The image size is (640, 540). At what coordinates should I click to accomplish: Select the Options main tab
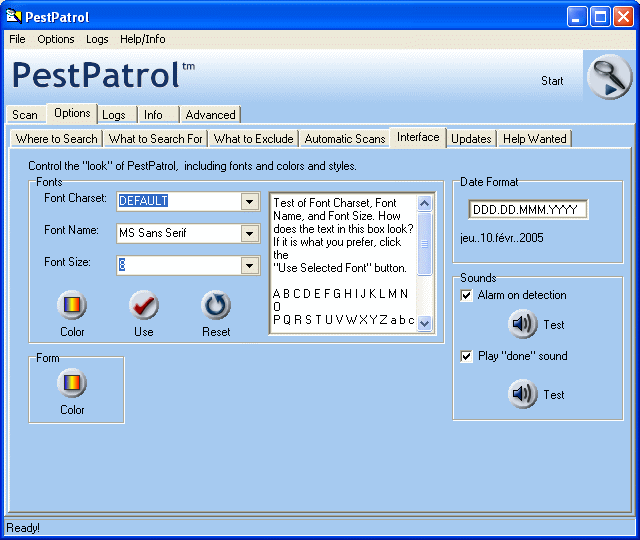[x=72, y=113]
